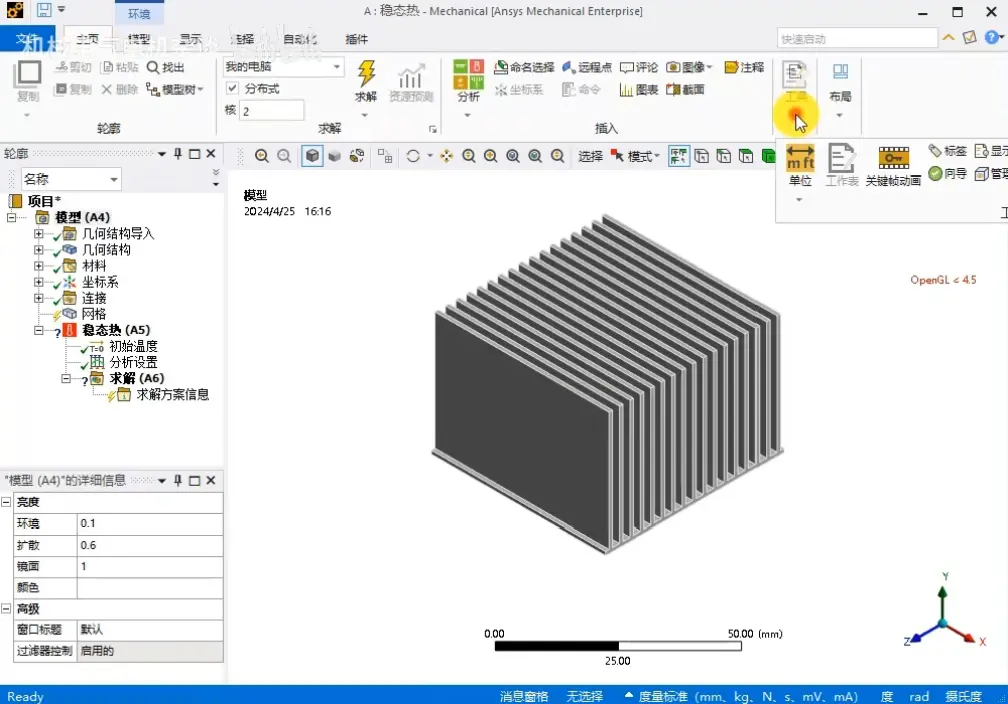
Task: Open the 名称 filter dropdown in outline
Action: [71, 179]
